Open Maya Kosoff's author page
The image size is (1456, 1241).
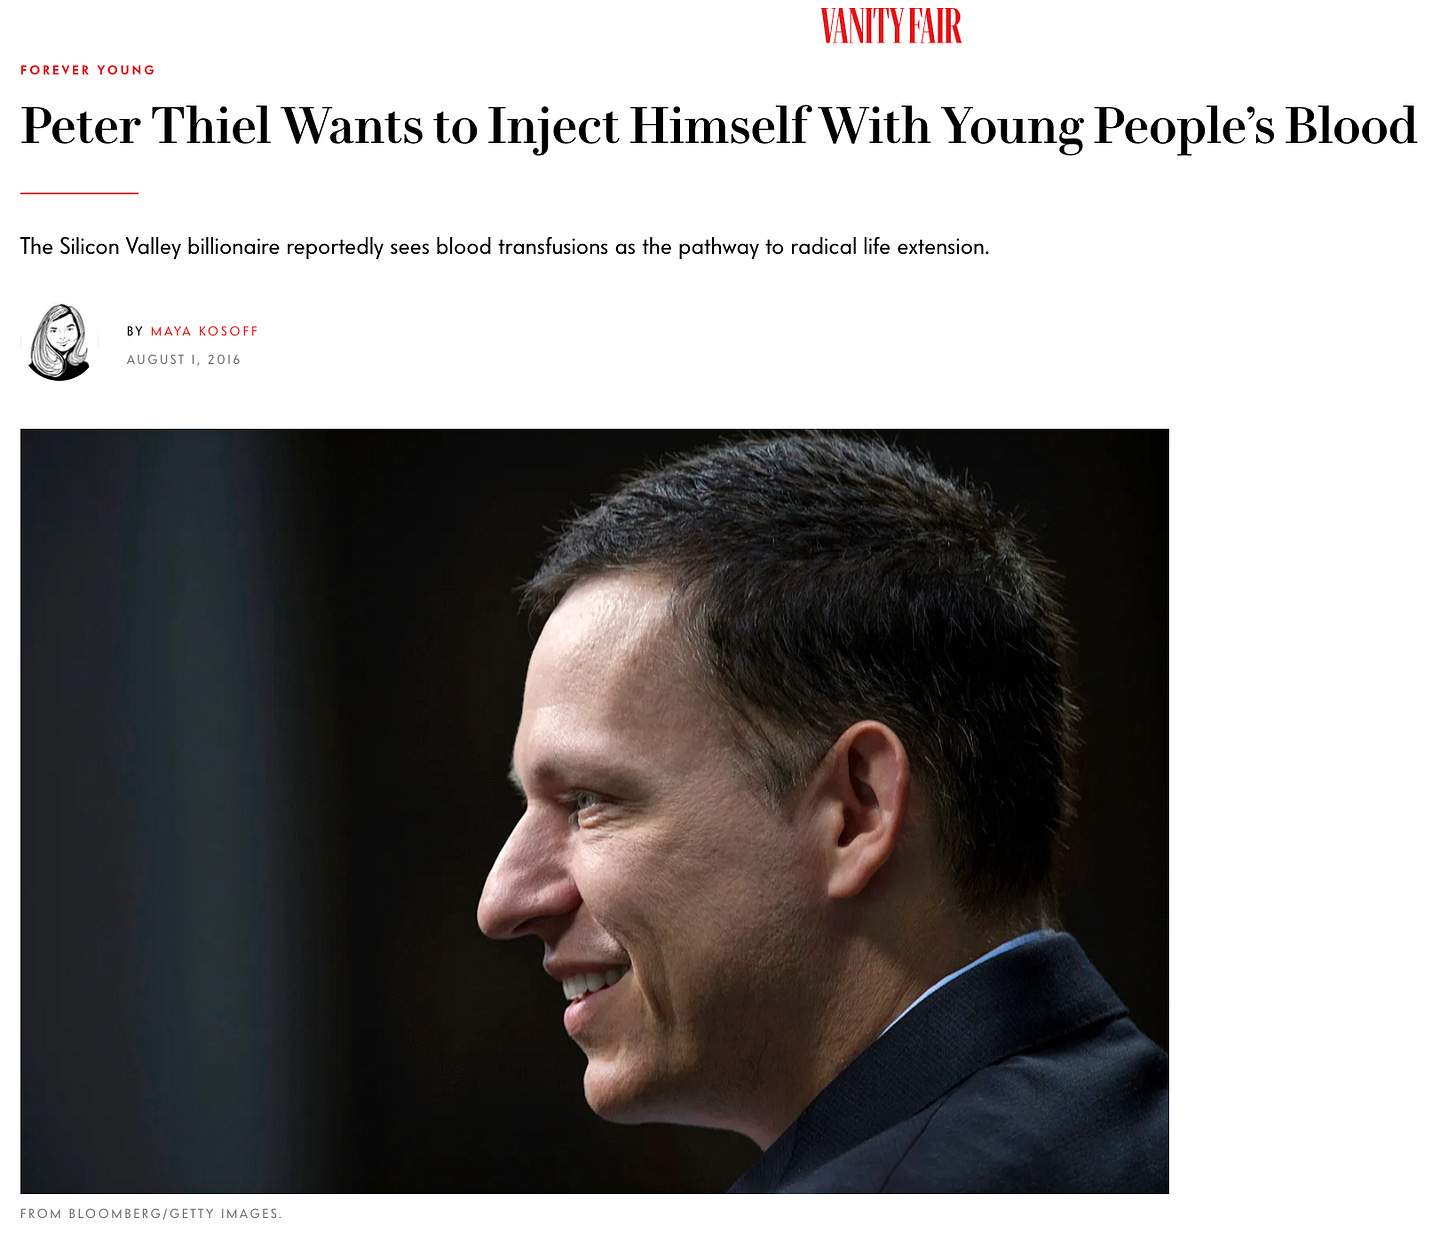coord(204,331)
